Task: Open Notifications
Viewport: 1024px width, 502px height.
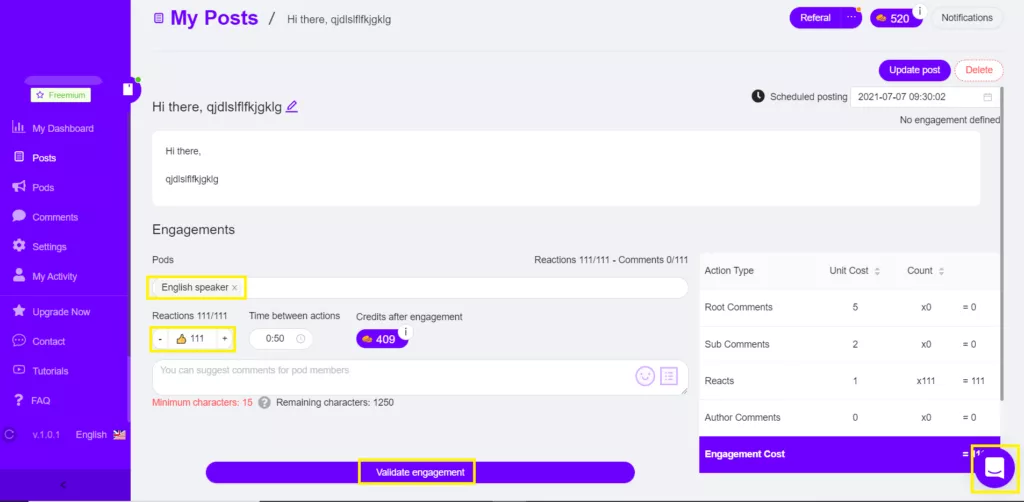Action: [x=967, y=18]
